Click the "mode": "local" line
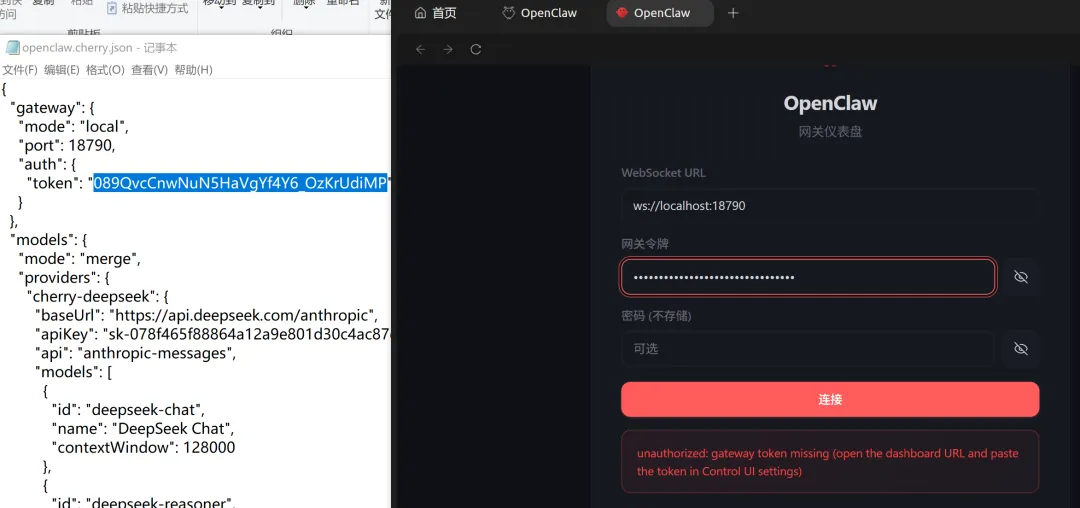This screenshot has height=508, width=1080. [74, 127]
